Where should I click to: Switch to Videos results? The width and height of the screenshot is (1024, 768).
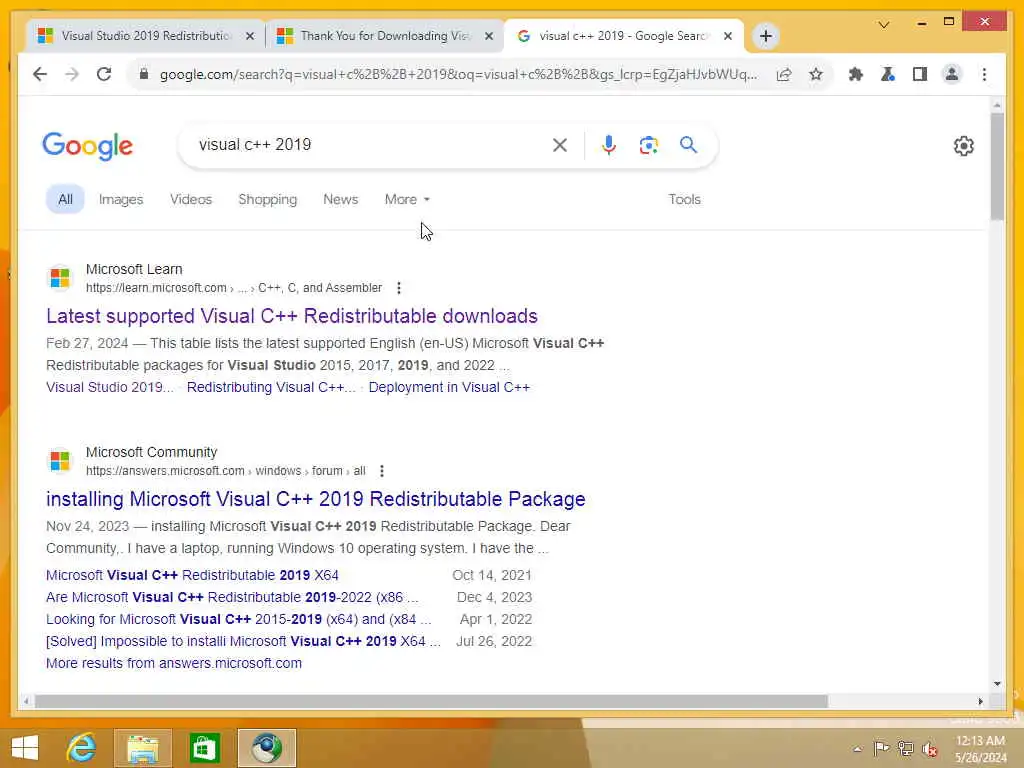(x=191, y=199)
